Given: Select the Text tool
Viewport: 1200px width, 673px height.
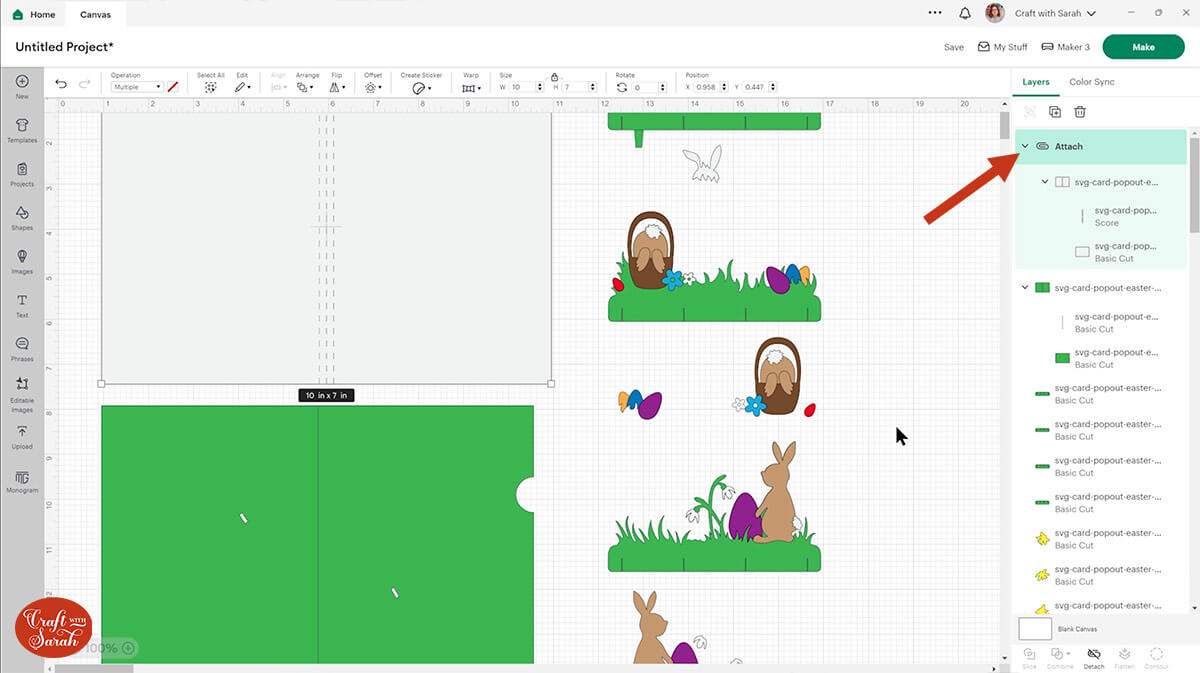Looking at the screenshot, I should coord(22,305).
